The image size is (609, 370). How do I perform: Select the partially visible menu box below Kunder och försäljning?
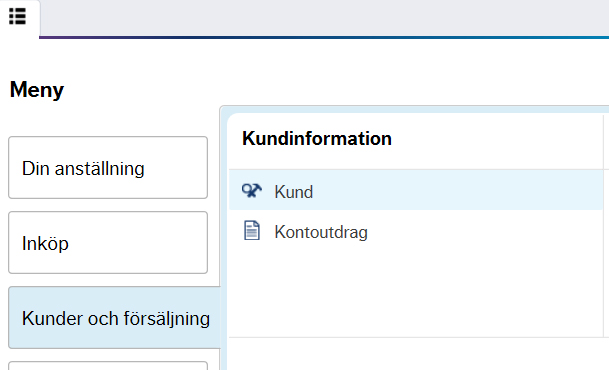pyautogui.click(x=108, y=366)
